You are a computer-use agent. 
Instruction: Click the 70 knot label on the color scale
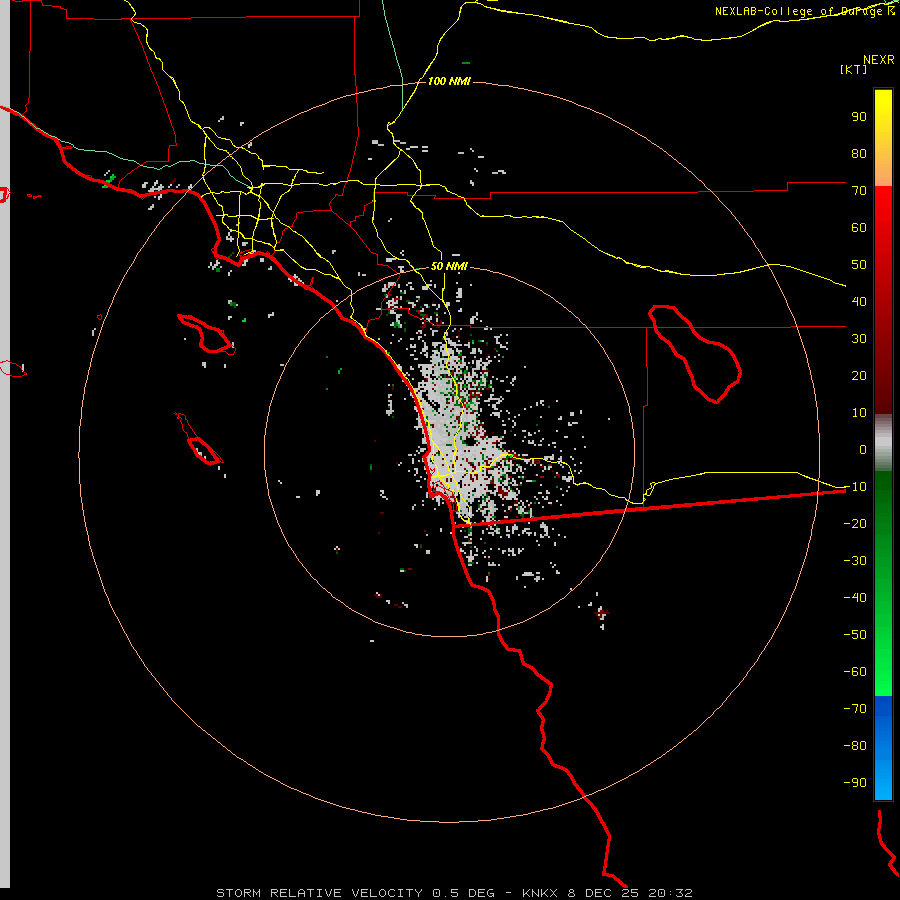(x=859, y=191)
